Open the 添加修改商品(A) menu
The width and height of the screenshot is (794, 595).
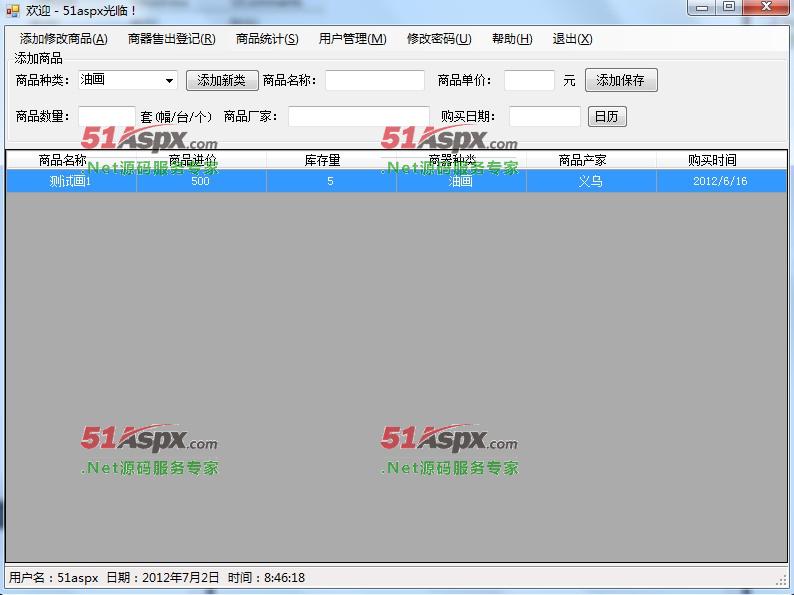pos(63,39)
